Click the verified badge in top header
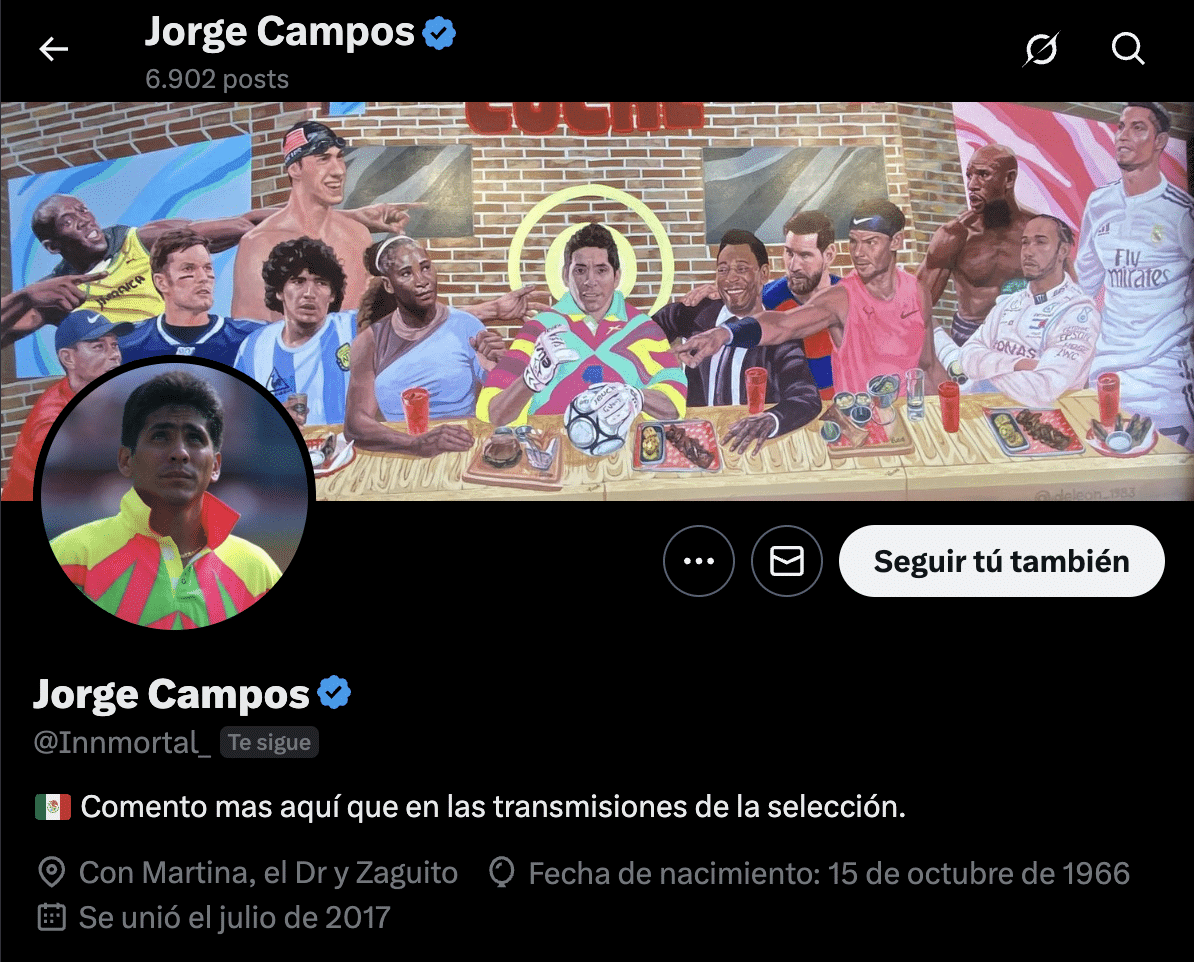 pyautogui.click(x=439, y=34)
